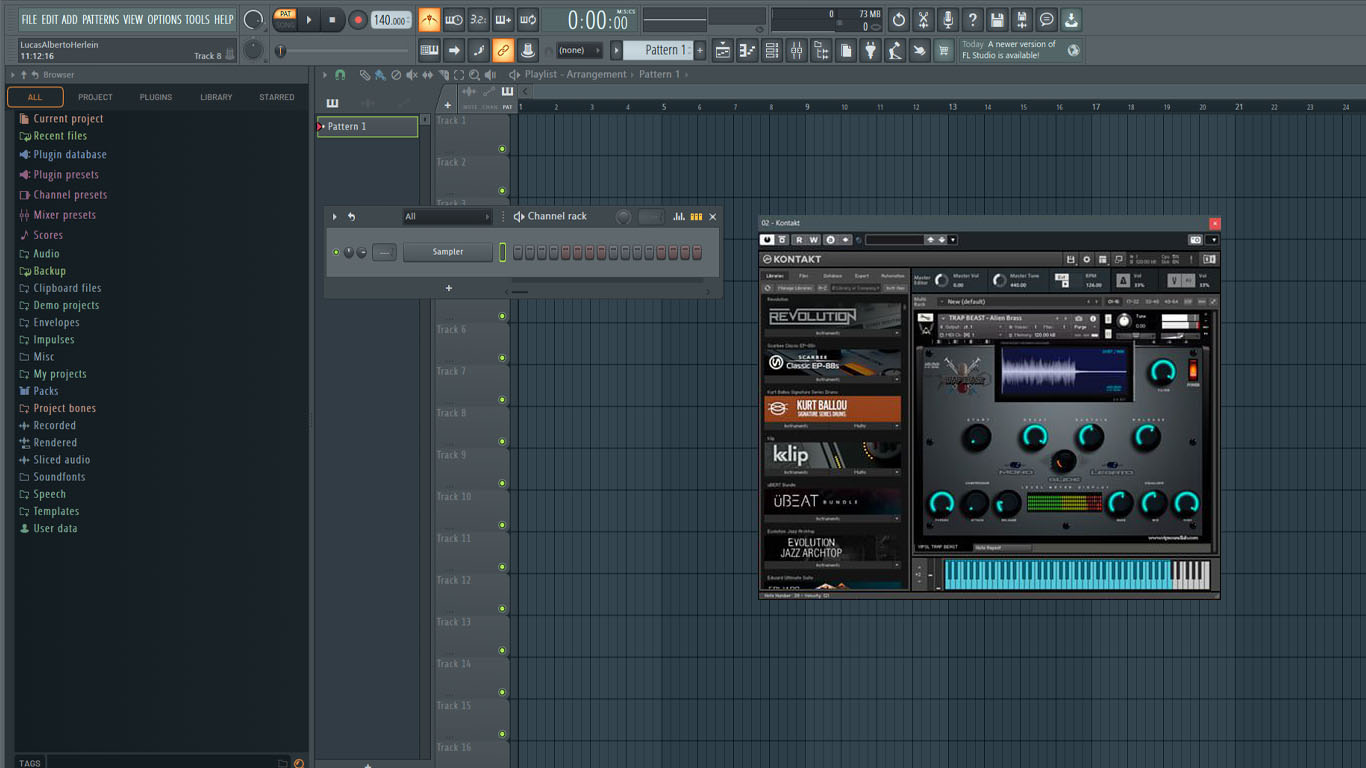Click the plugin picker plug icon

(871, 51)
